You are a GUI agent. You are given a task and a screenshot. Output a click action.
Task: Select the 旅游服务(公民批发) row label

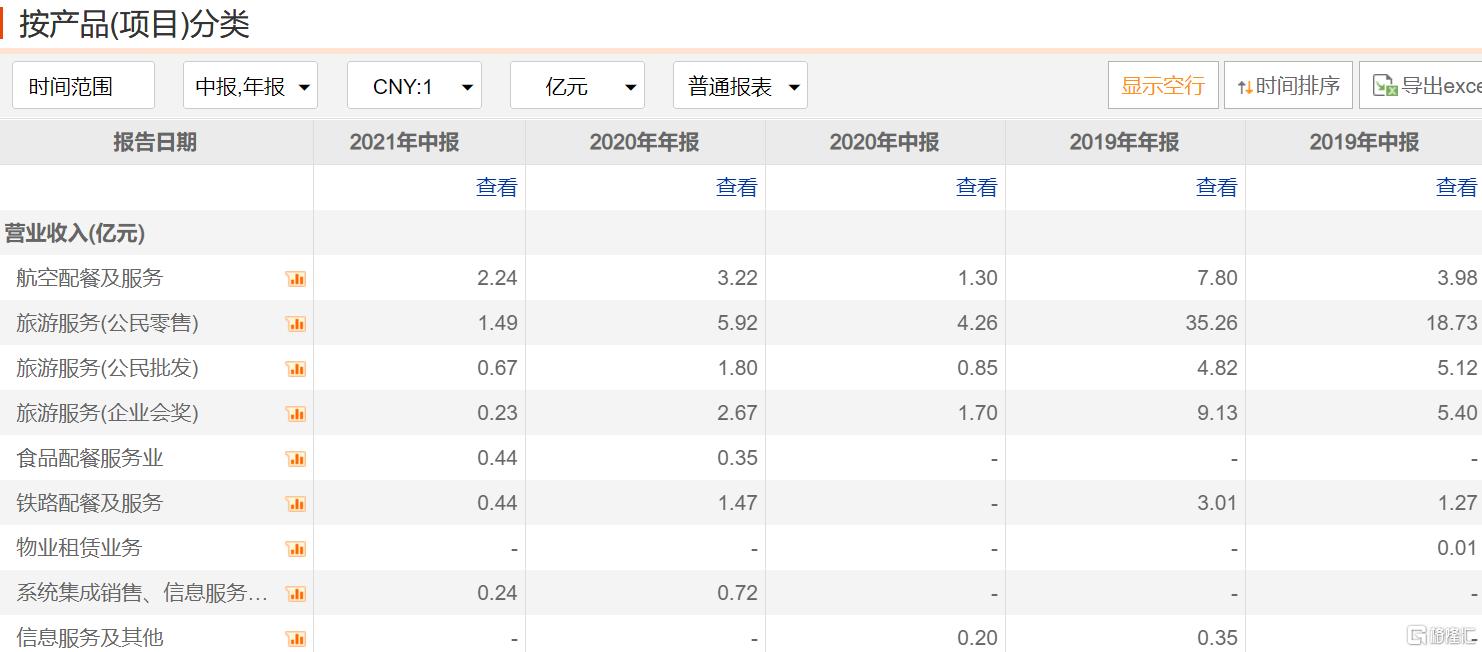tap(108, 368)
